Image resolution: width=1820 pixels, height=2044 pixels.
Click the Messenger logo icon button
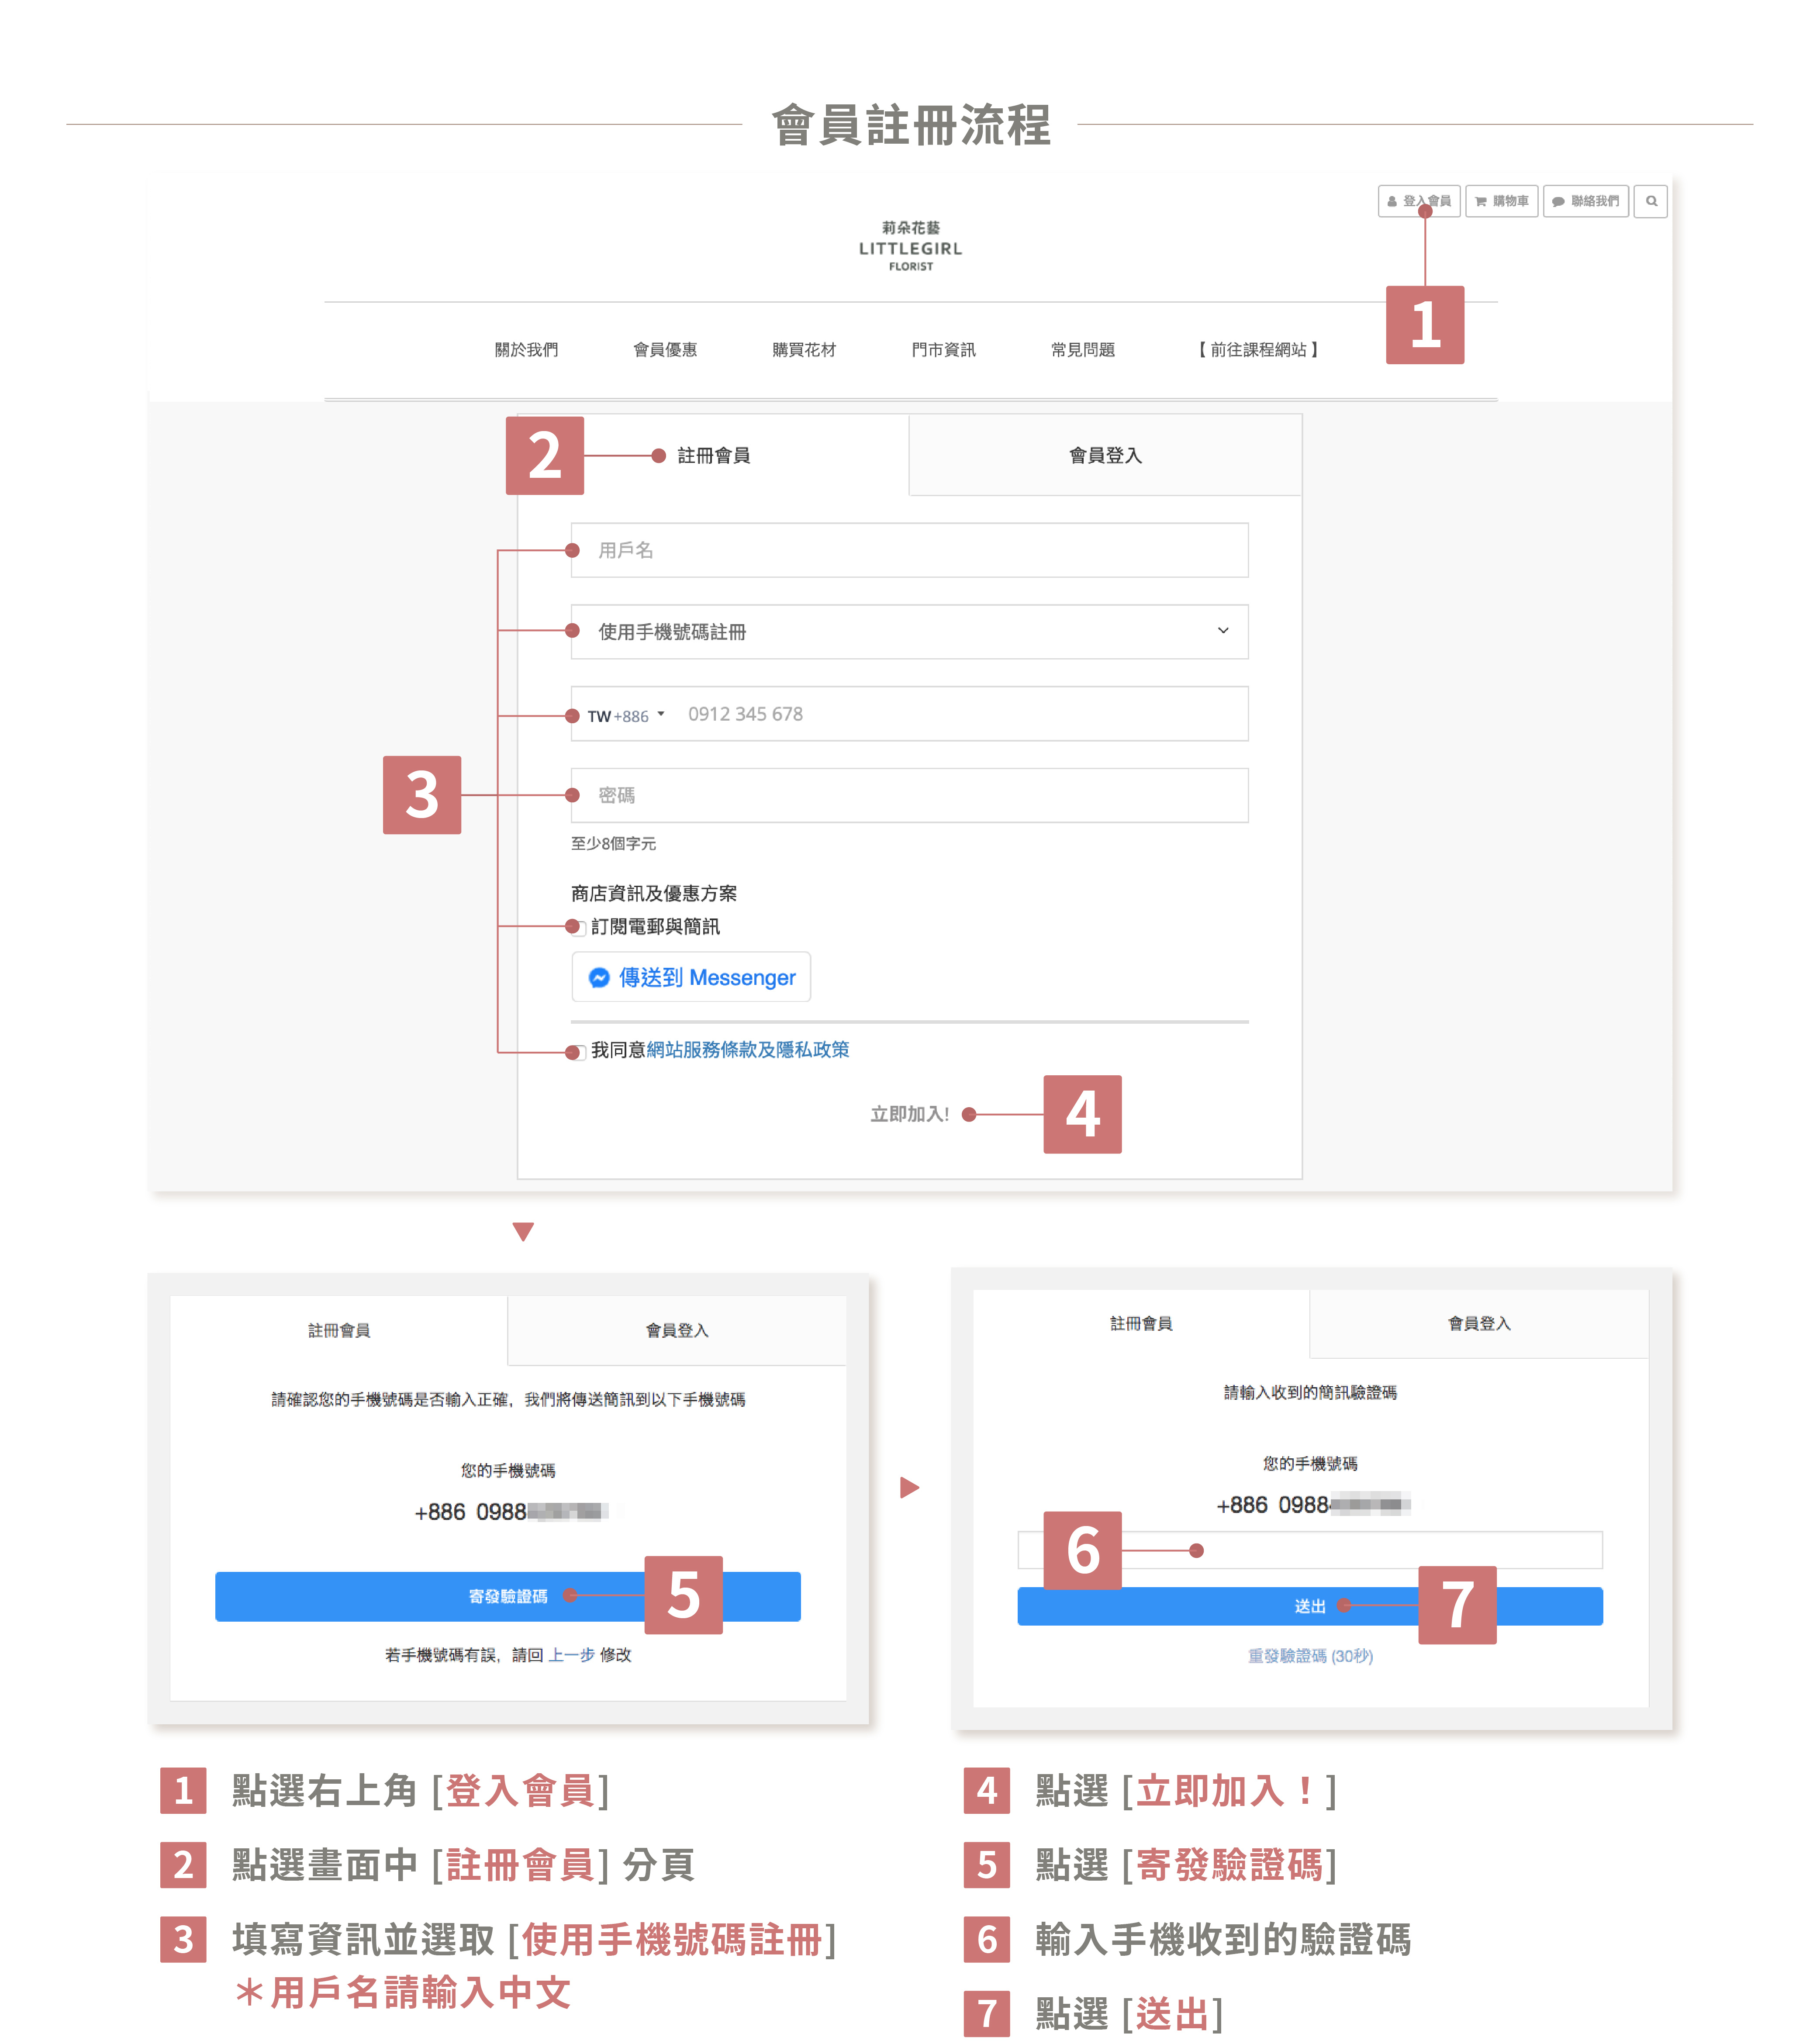(x=599, y=977)
